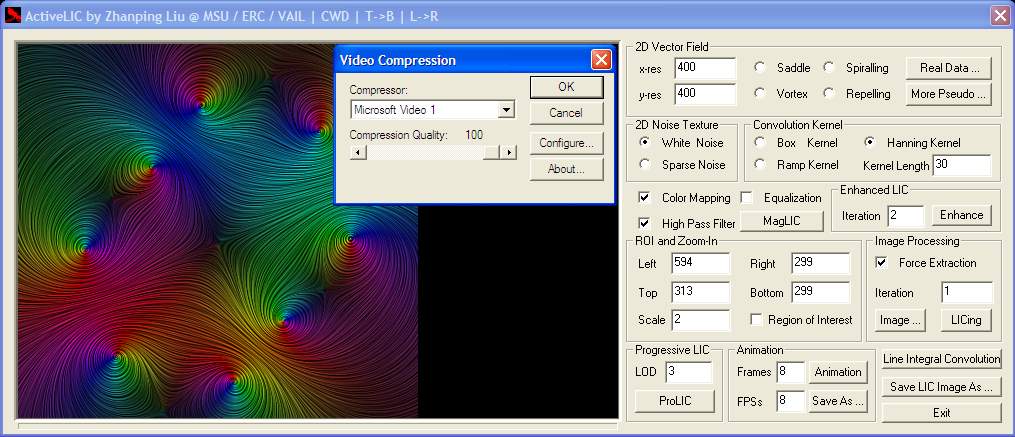1015x437 pixels.
Task: Enable the Equalization checkbox
Action: 746,198
